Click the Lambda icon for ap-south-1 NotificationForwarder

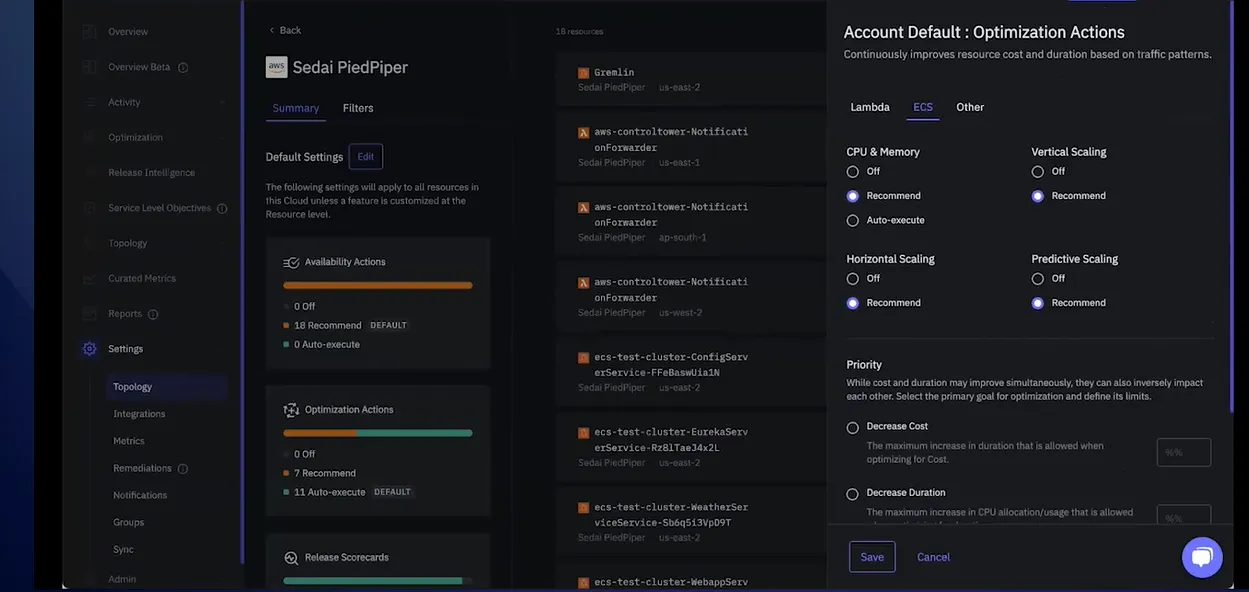pos(583,207)
